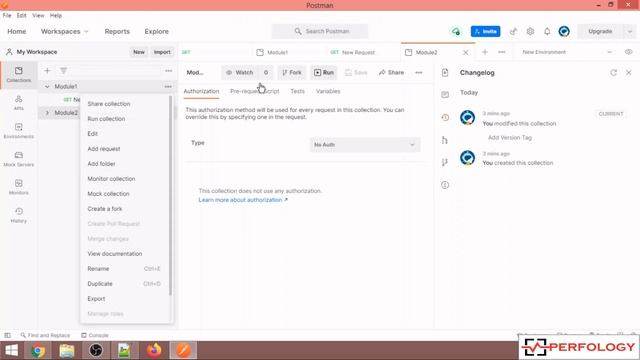Open the APIs sidebar panel
The height and width of the screenshot is (360, 640).
19,103
